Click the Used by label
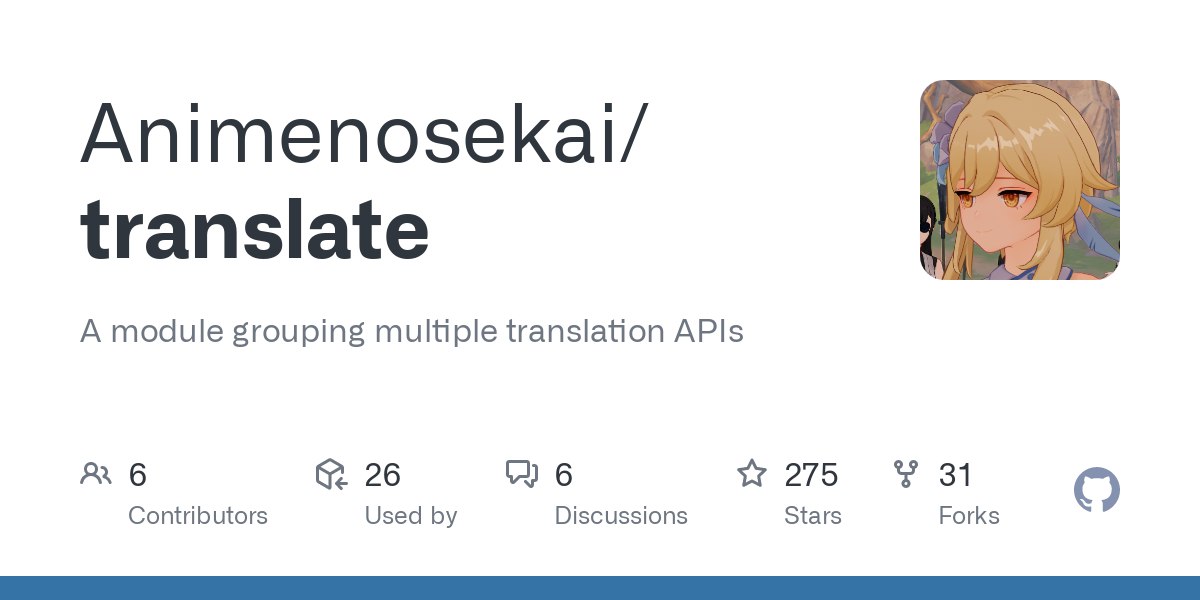Viewport: 1200px width, 600px height. 411,516
